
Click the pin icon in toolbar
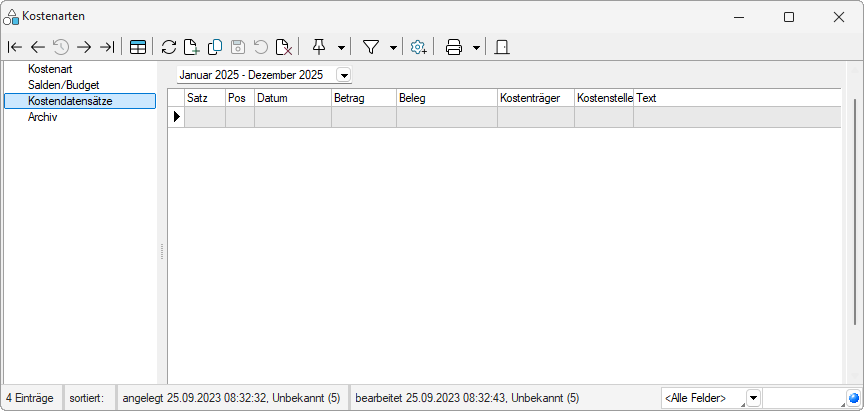[319, 47]
